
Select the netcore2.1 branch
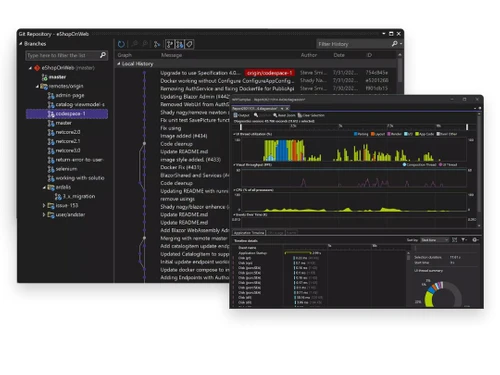pos(68,141)
